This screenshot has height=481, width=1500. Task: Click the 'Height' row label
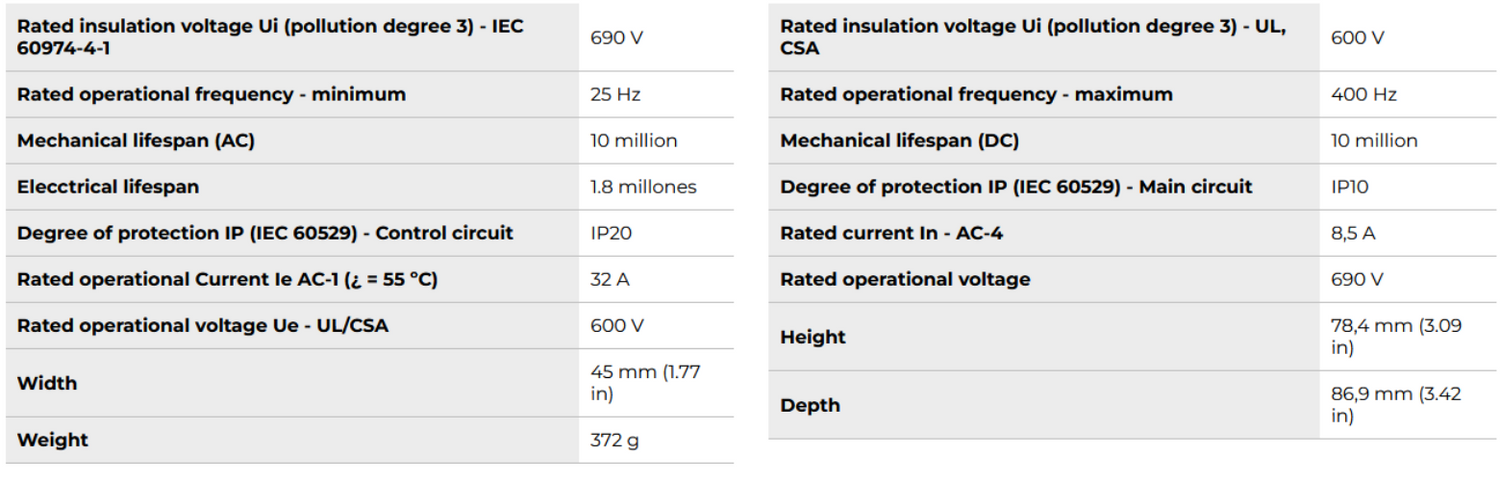point(812,337)
